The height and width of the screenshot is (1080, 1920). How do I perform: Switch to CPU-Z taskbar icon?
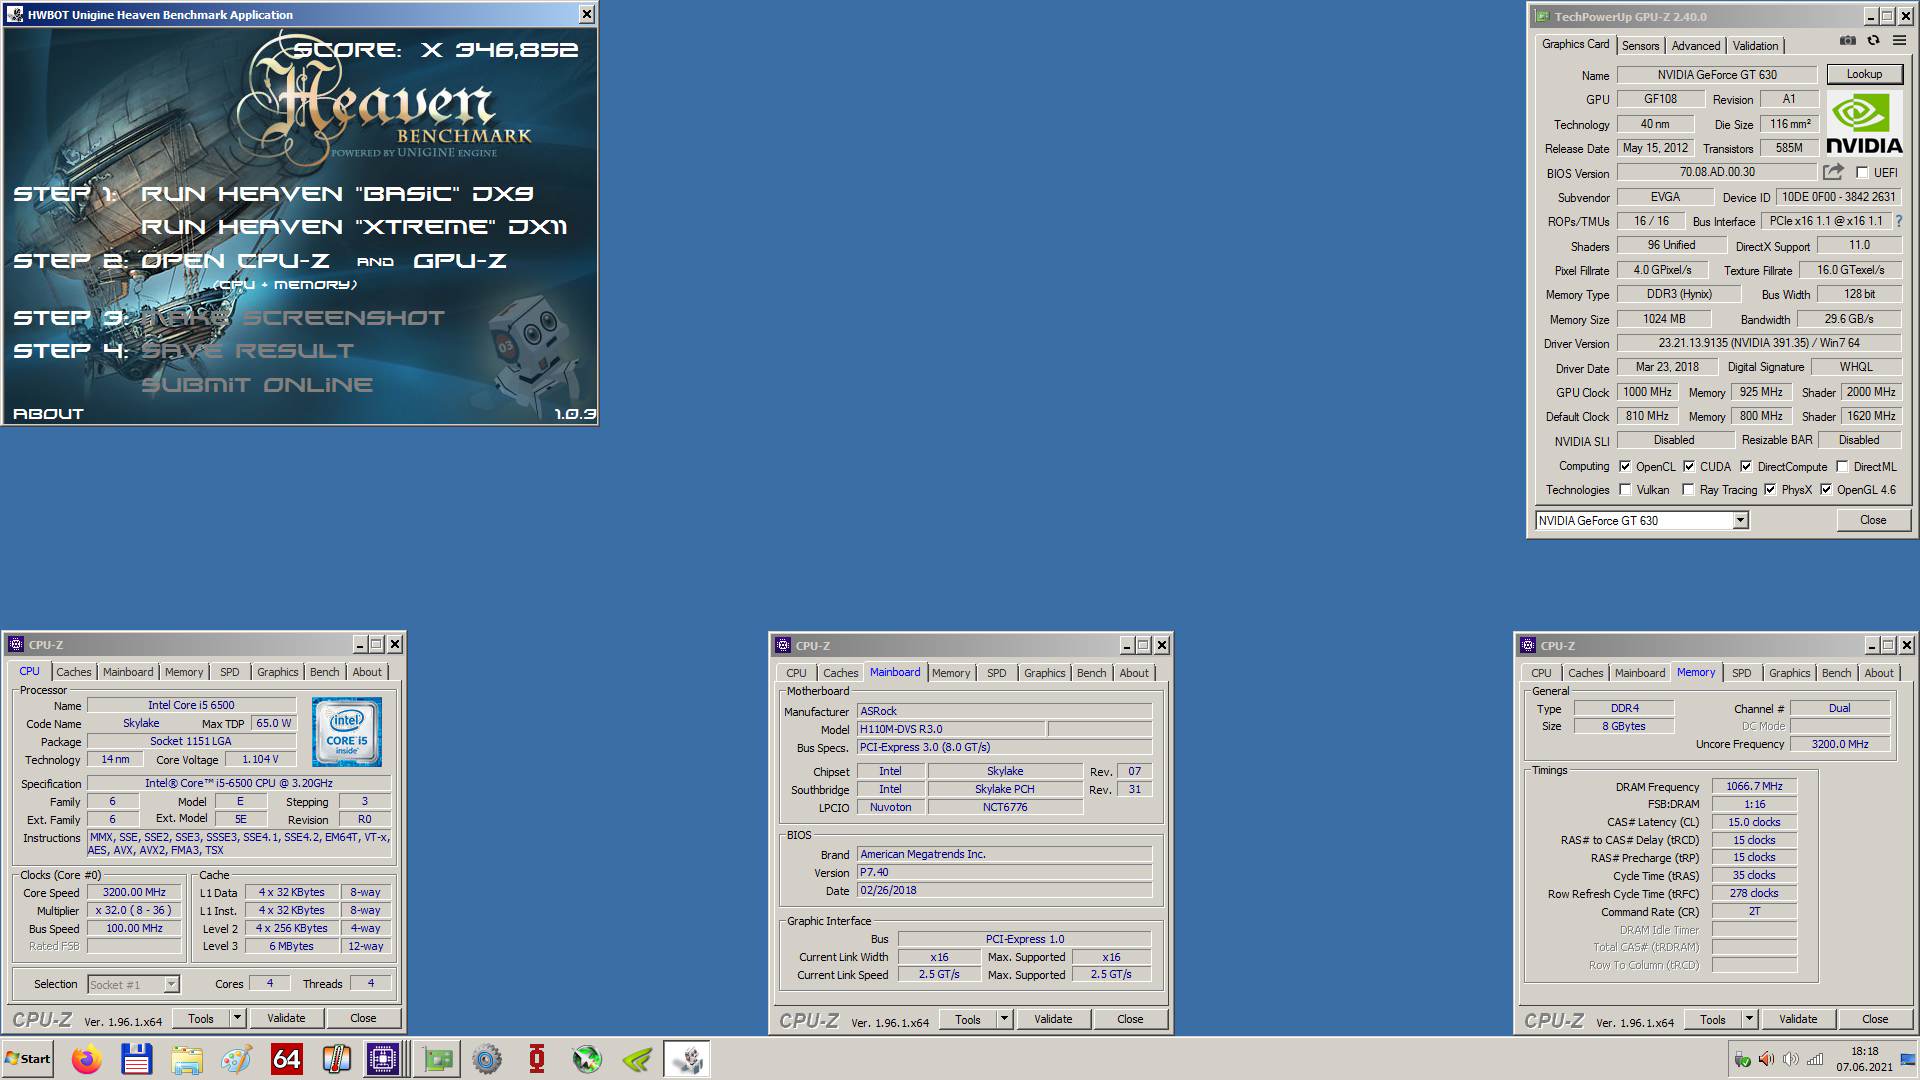383,1059
